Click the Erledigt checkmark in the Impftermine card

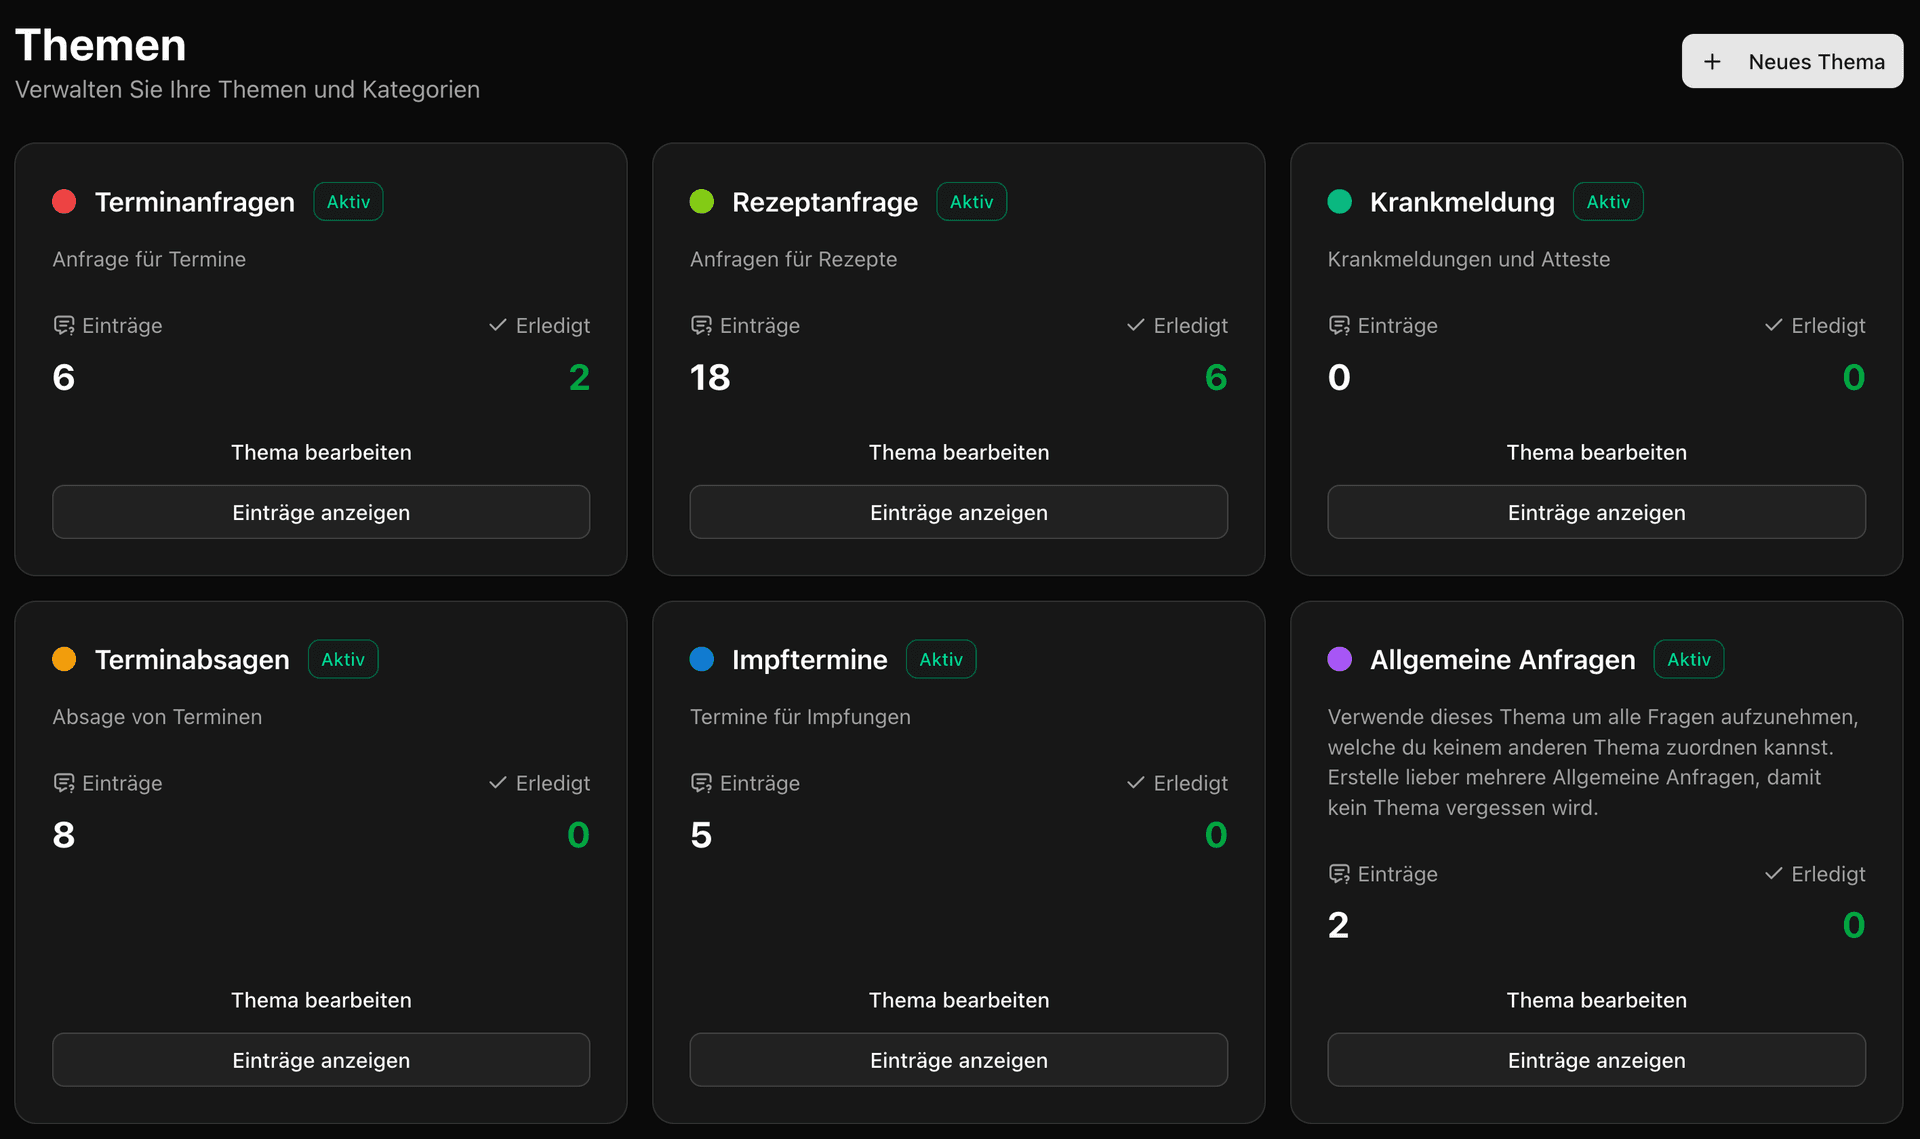tap(1135, 783)
